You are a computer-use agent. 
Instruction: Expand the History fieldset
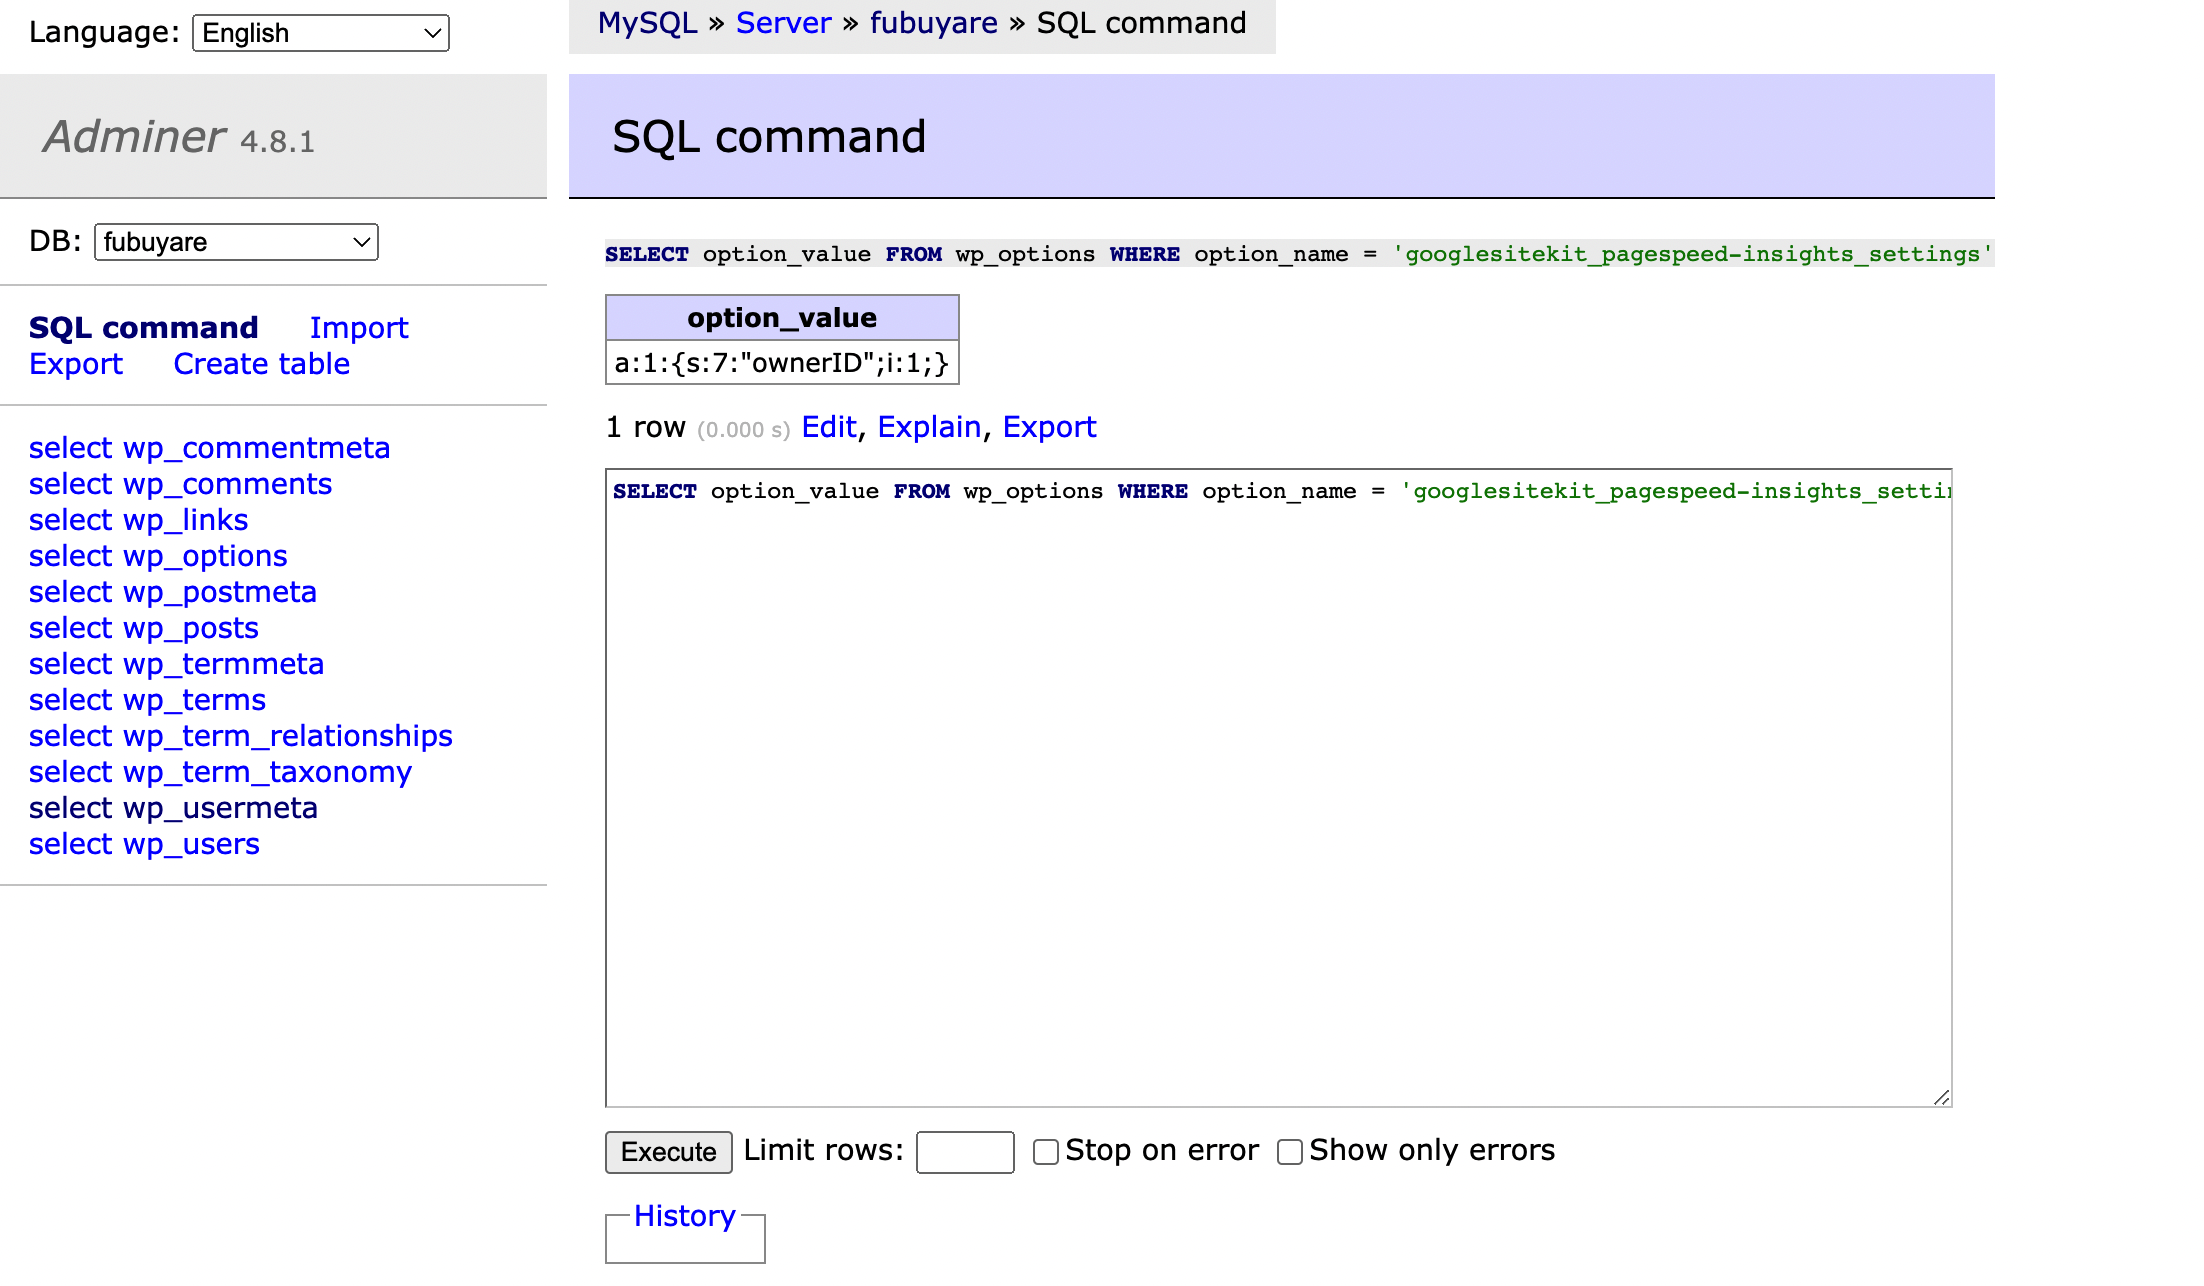[x=684, y=1216]
